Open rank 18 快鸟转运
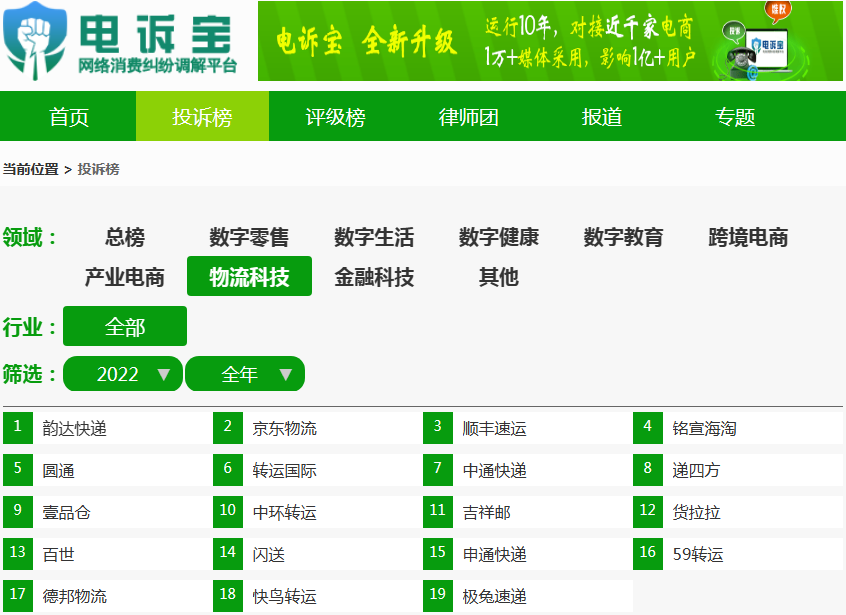The height and width of the screenshot is (615, 846). 318,596
